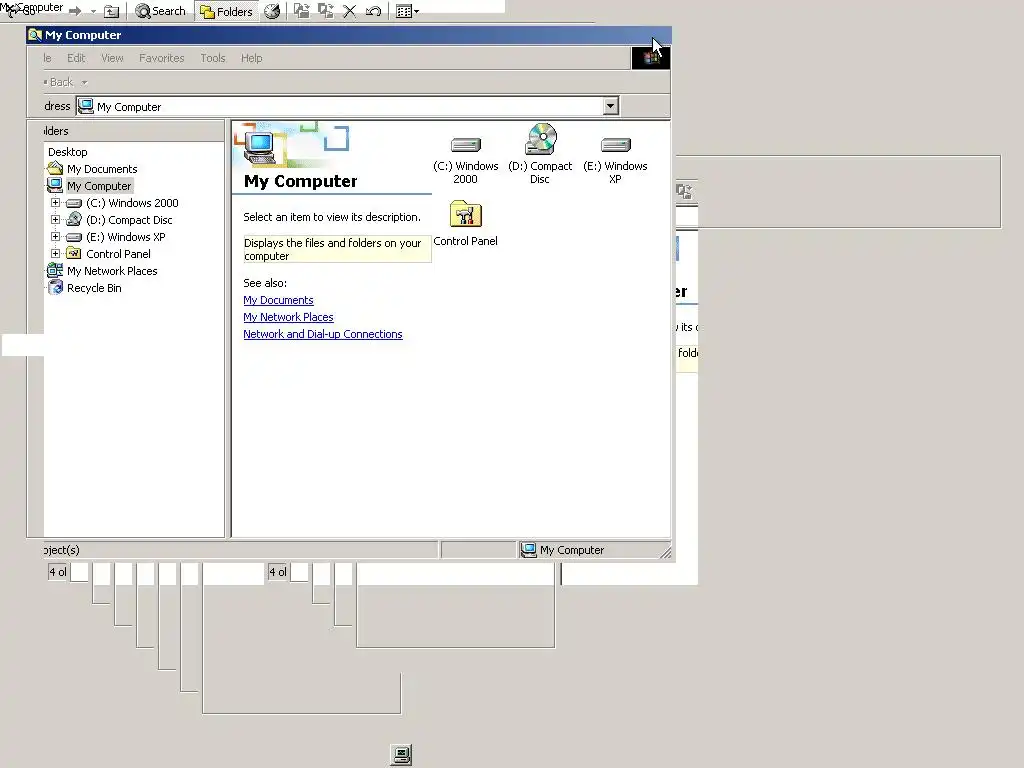Click the large My Computer banner icon
This screenshot has height=768, width=1024.
point(260,146)
